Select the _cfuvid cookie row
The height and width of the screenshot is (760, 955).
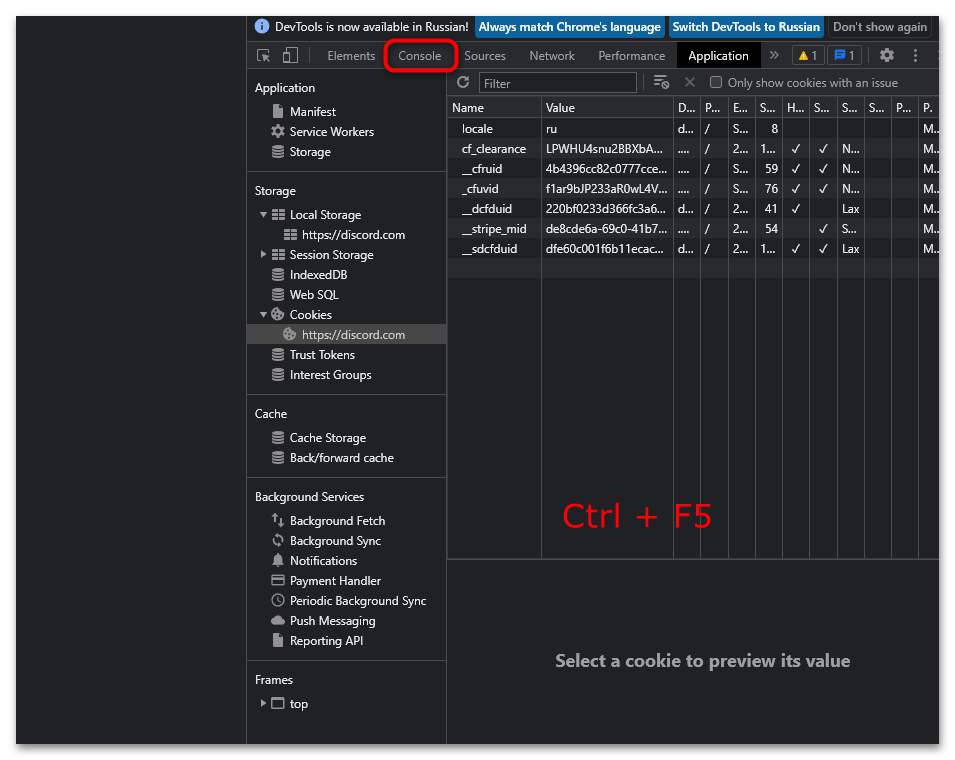tap(693, 189)
